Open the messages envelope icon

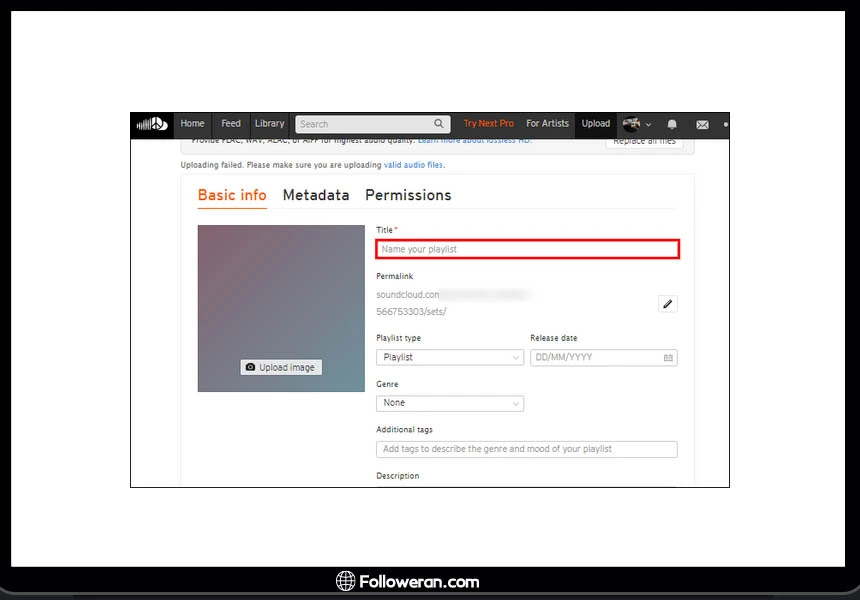pos(702,124)
